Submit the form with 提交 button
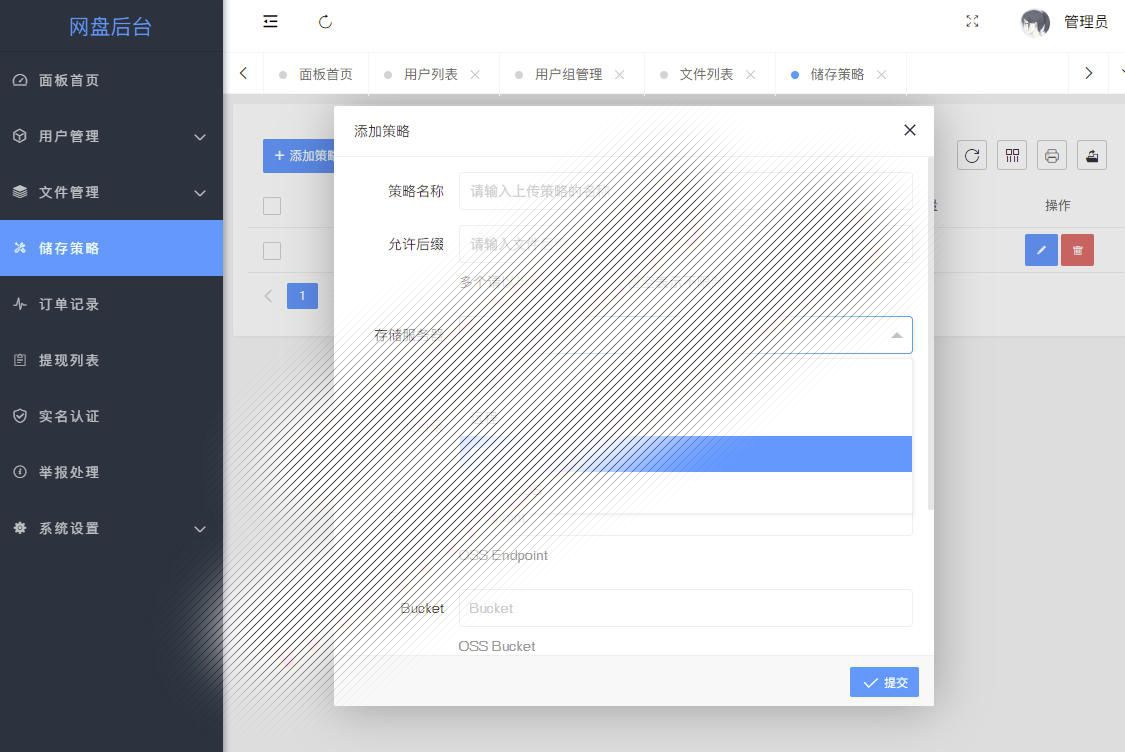Image resolution: width=1125 pixels, height=752 pixels. tap(884, 682)
